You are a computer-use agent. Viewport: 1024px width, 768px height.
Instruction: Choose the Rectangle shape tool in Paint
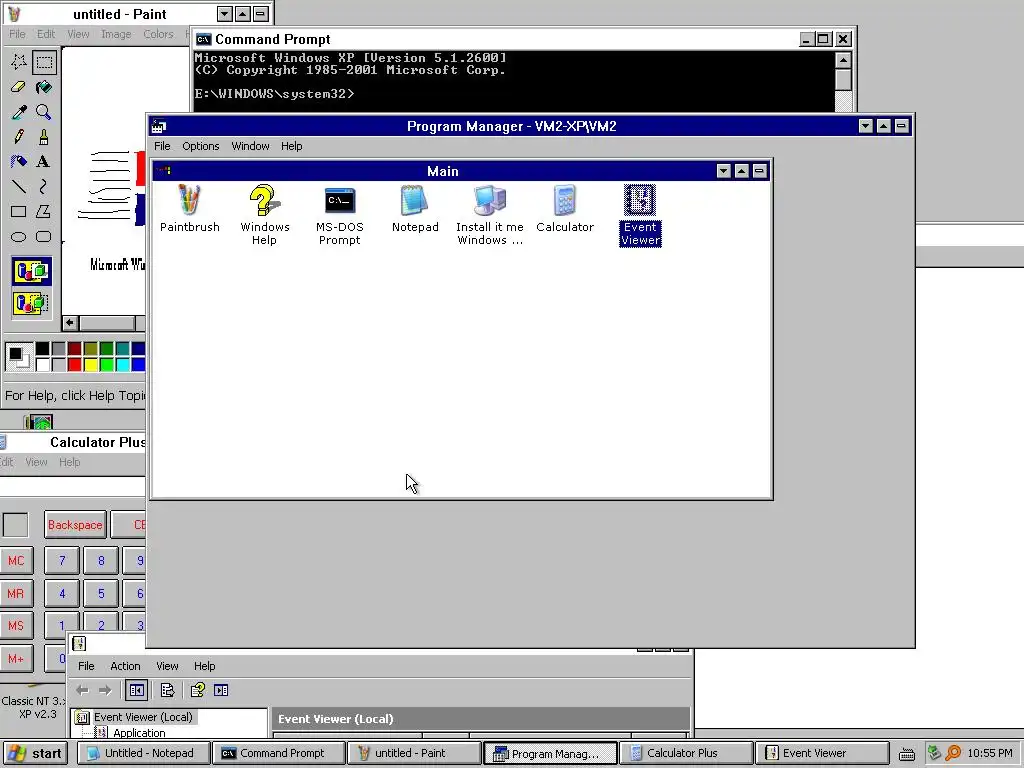coord(19,212)
